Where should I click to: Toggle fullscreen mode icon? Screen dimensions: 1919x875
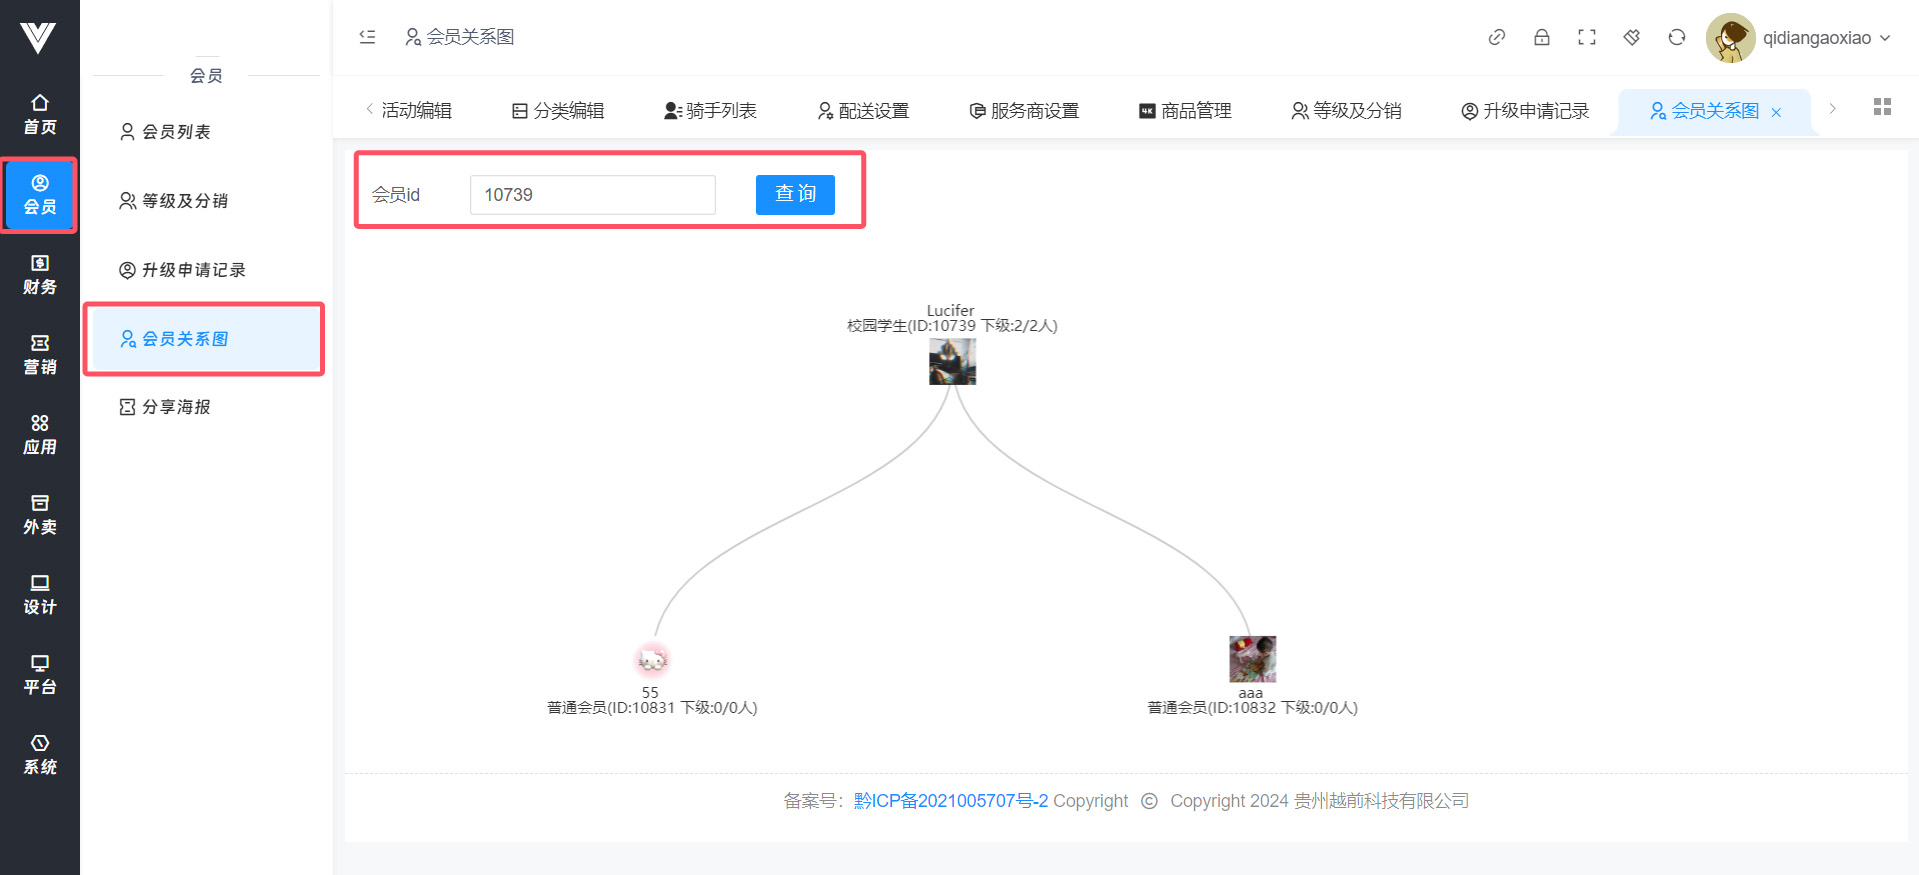[1586, 37]
